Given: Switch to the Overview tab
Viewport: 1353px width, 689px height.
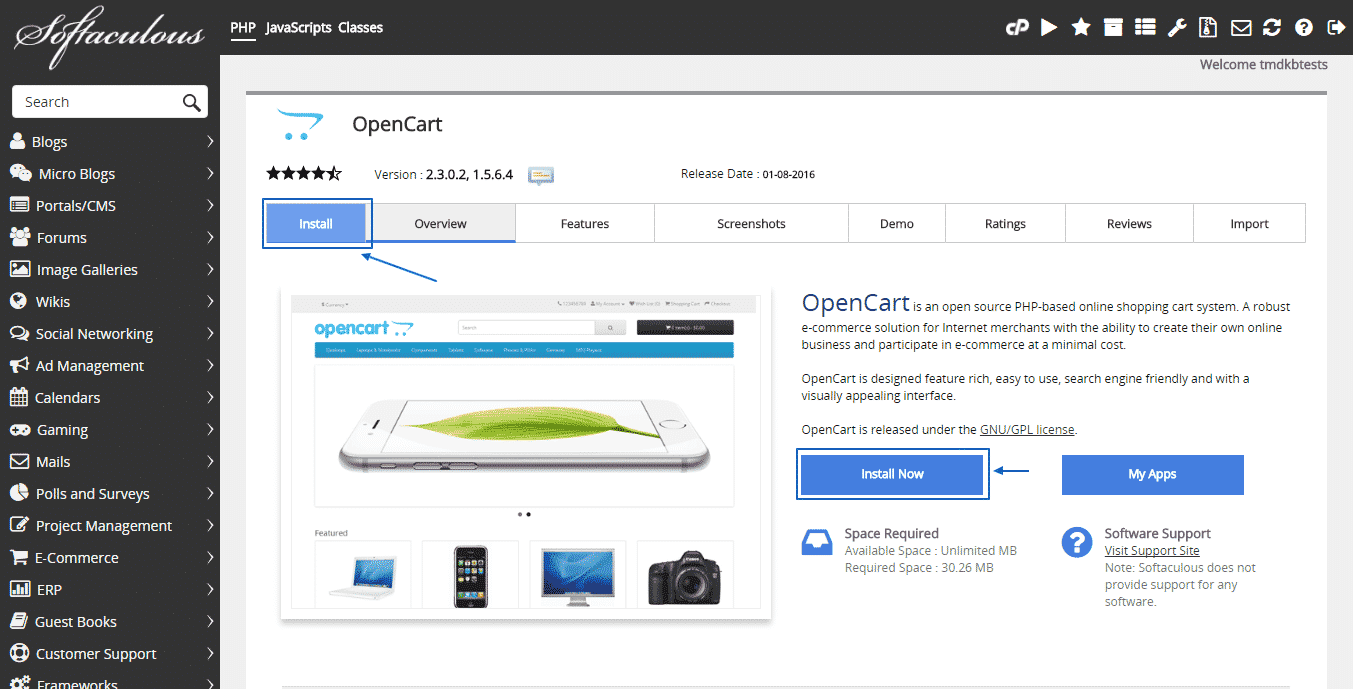Looking at the screenshot, I should coord(441,224).
